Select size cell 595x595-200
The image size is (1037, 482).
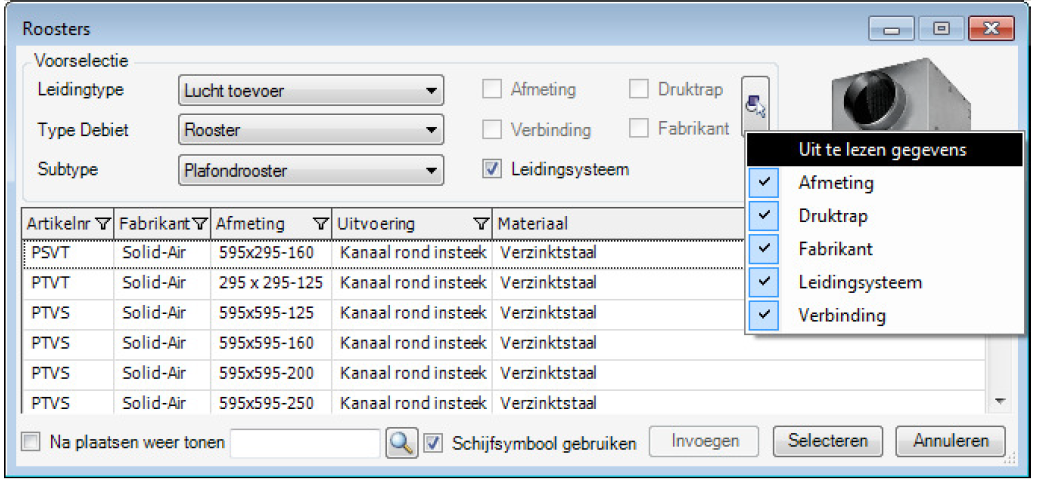point(271,373)
